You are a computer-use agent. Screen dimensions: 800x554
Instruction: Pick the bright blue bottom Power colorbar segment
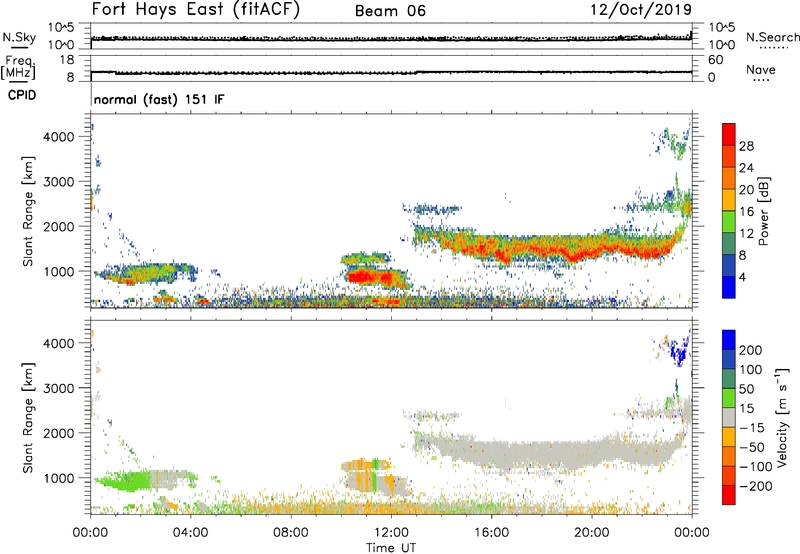[729, 288]
